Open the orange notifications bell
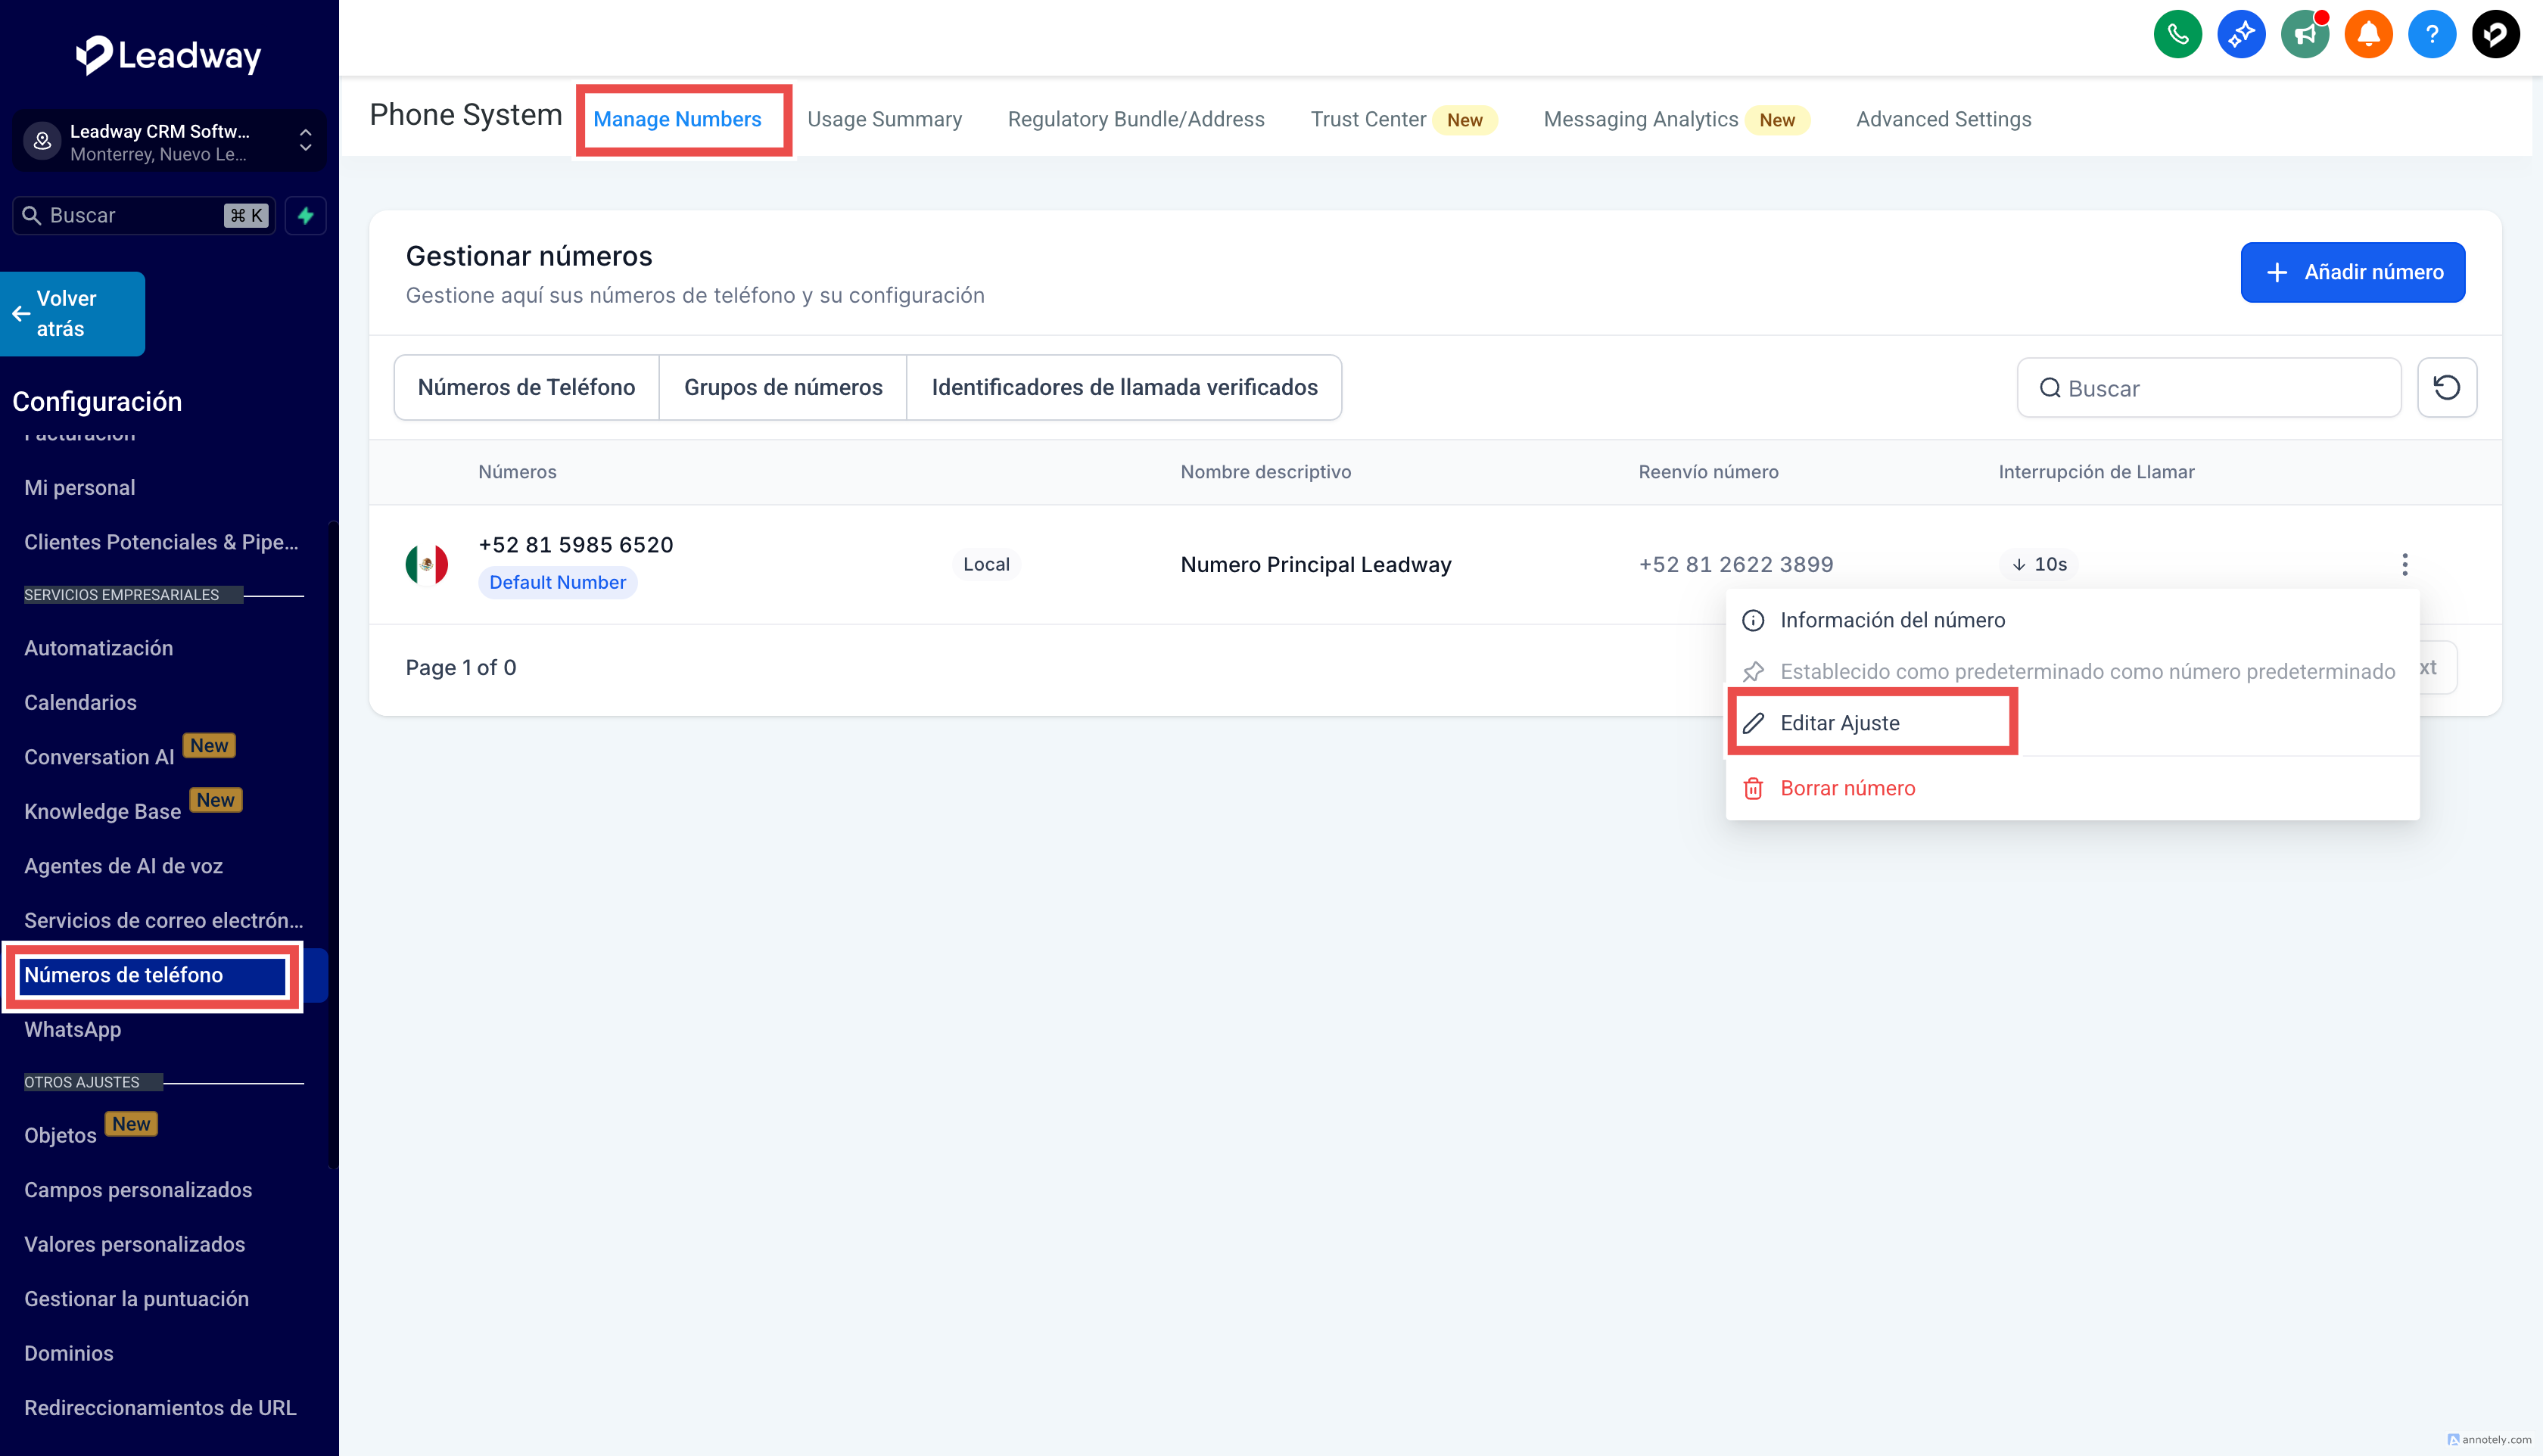2543x1456 pixels. pyautogui.click(x=2368, y=35)
